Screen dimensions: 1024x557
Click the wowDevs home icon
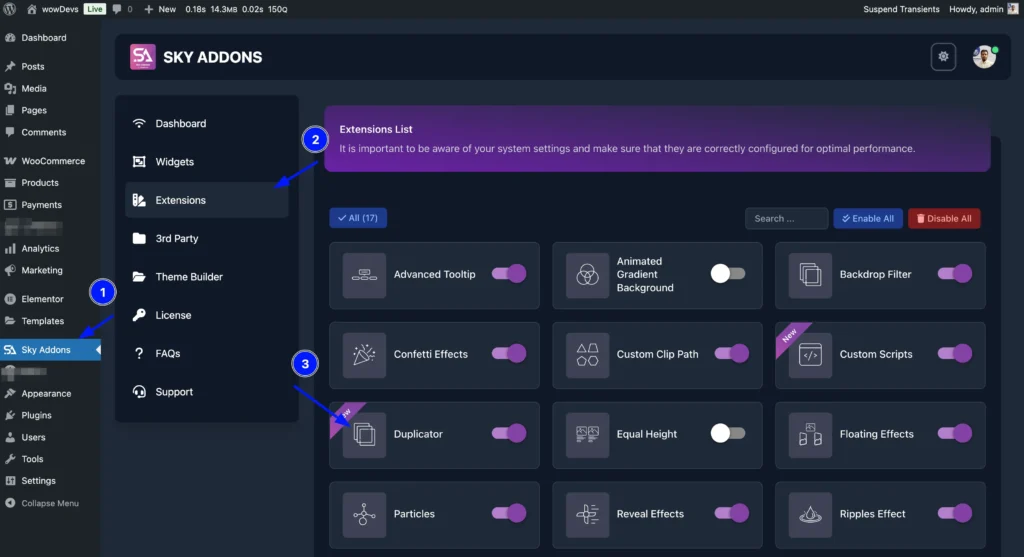coord(31,9)
